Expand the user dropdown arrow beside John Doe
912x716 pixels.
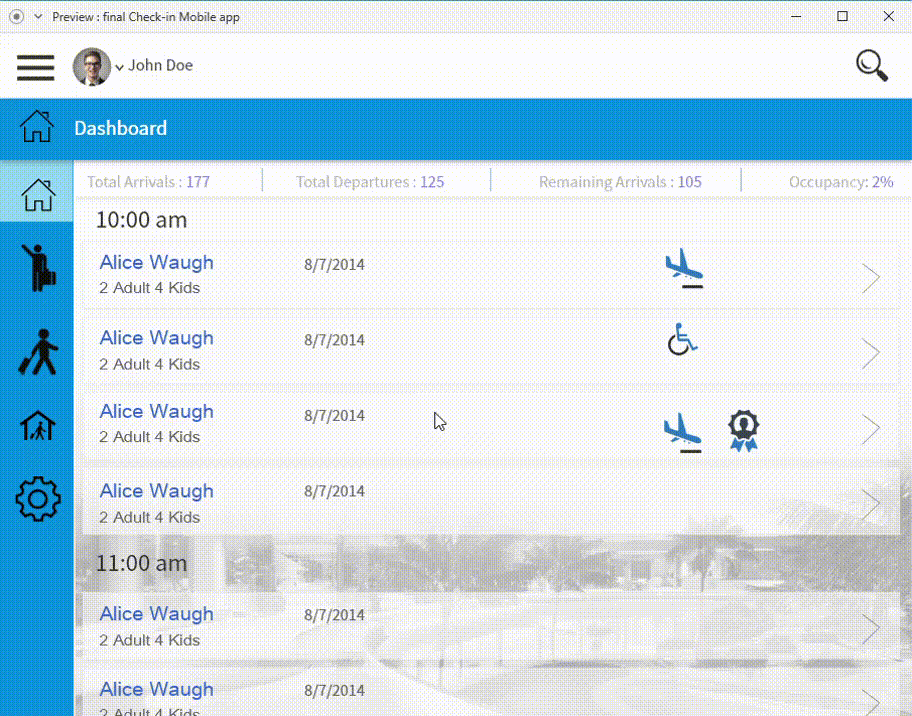point(120,68)
